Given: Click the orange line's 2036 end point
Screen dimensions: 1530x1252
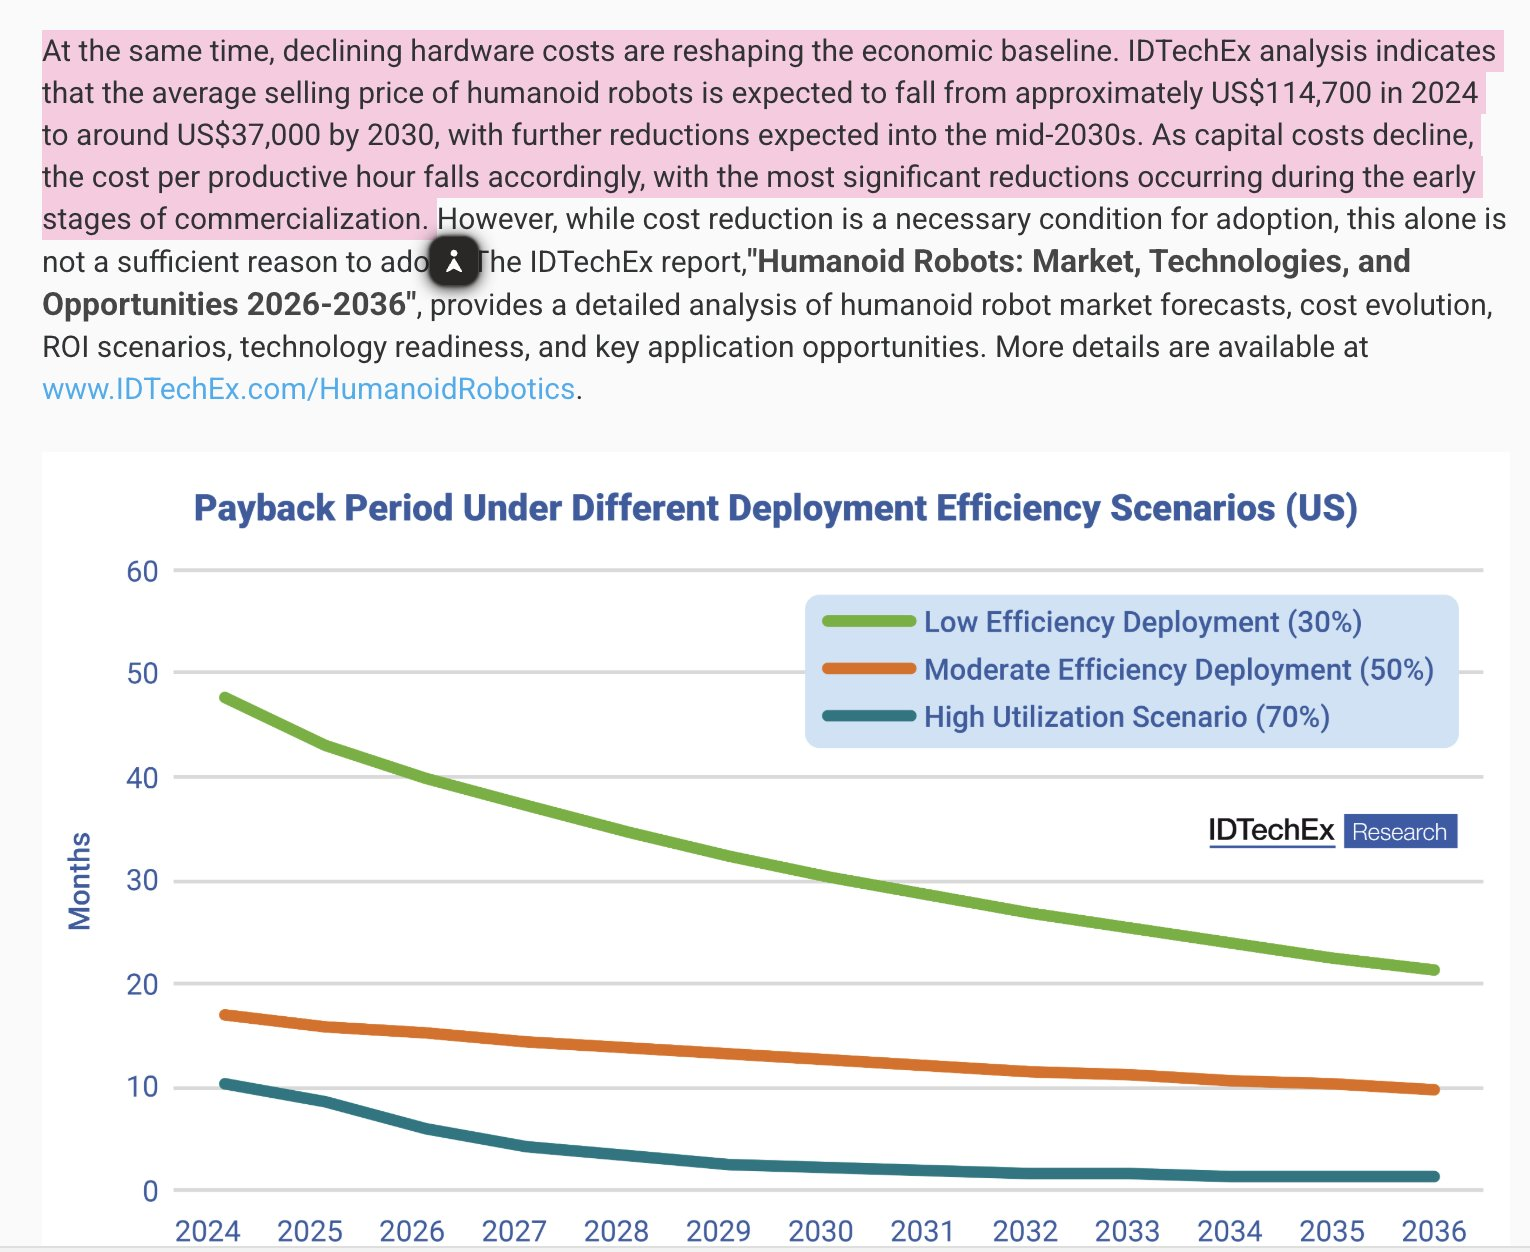Looking at the screenshot, I should click(1434, 1089).
